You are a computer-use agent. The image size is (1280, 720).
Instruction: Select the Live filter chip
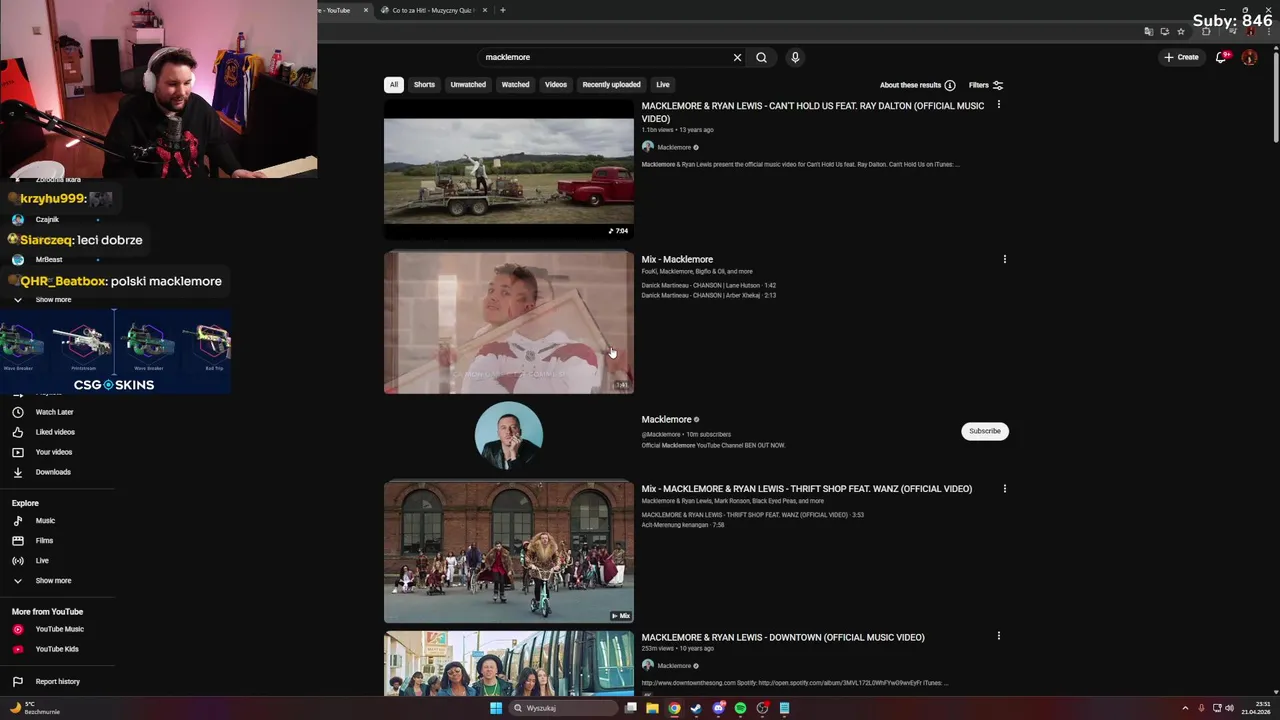(x=663, y=85)
